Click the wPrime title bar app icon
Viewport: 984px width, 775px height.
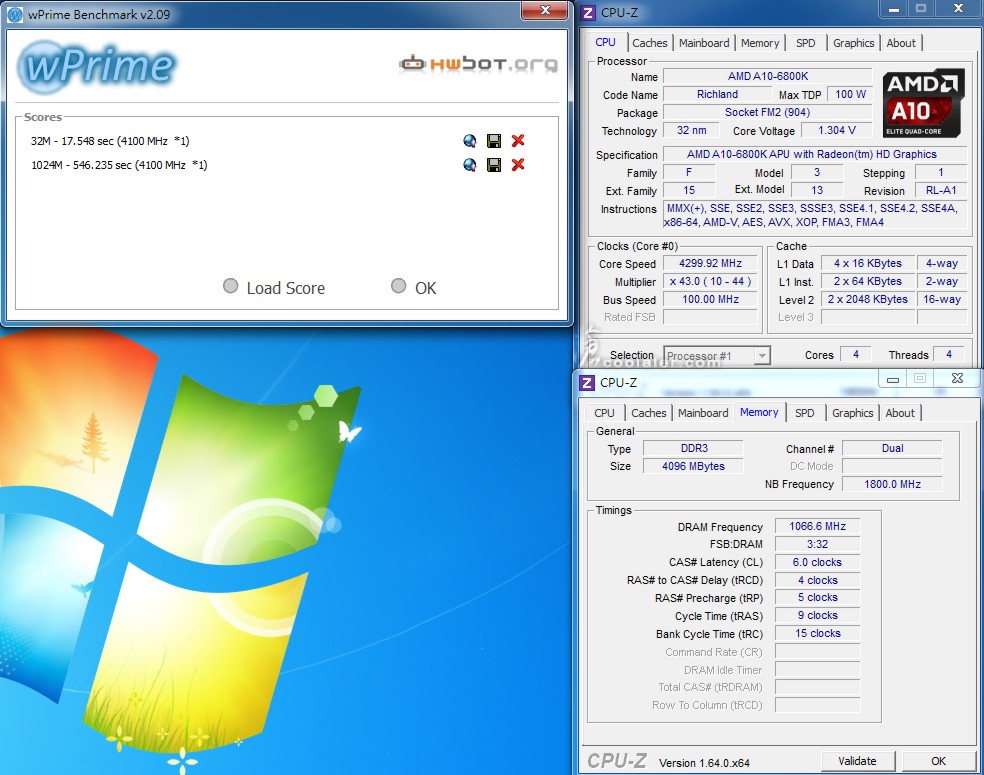[14, 14]
